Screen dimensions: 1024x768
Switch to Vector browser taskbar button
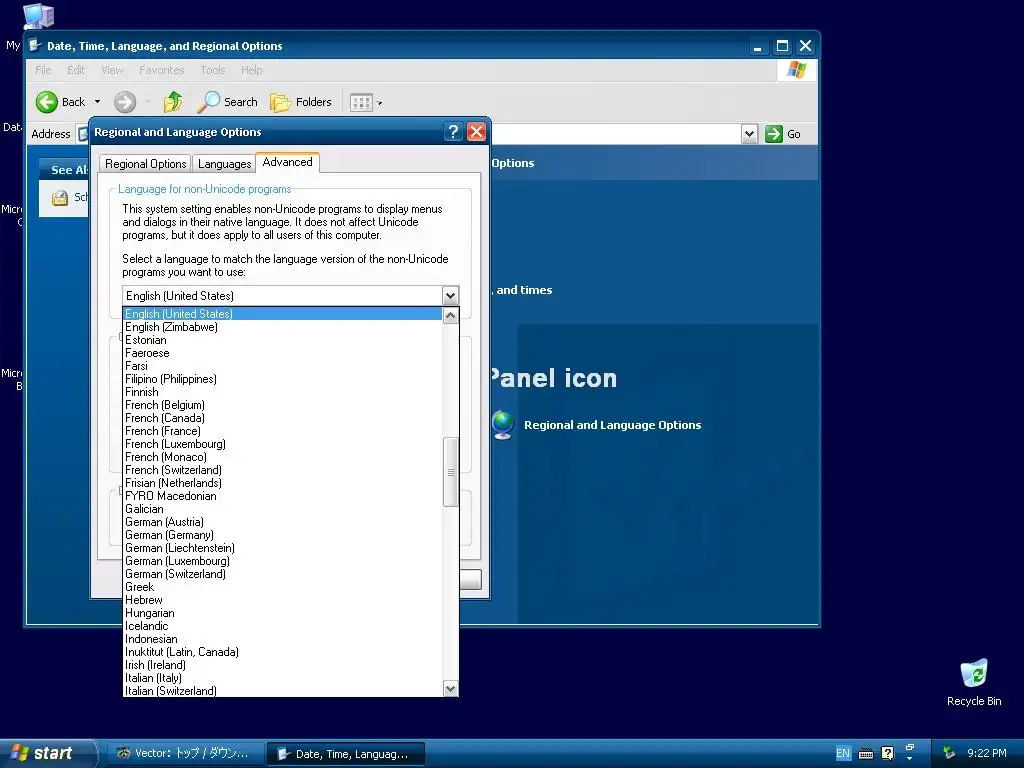[x=185, y=754]
